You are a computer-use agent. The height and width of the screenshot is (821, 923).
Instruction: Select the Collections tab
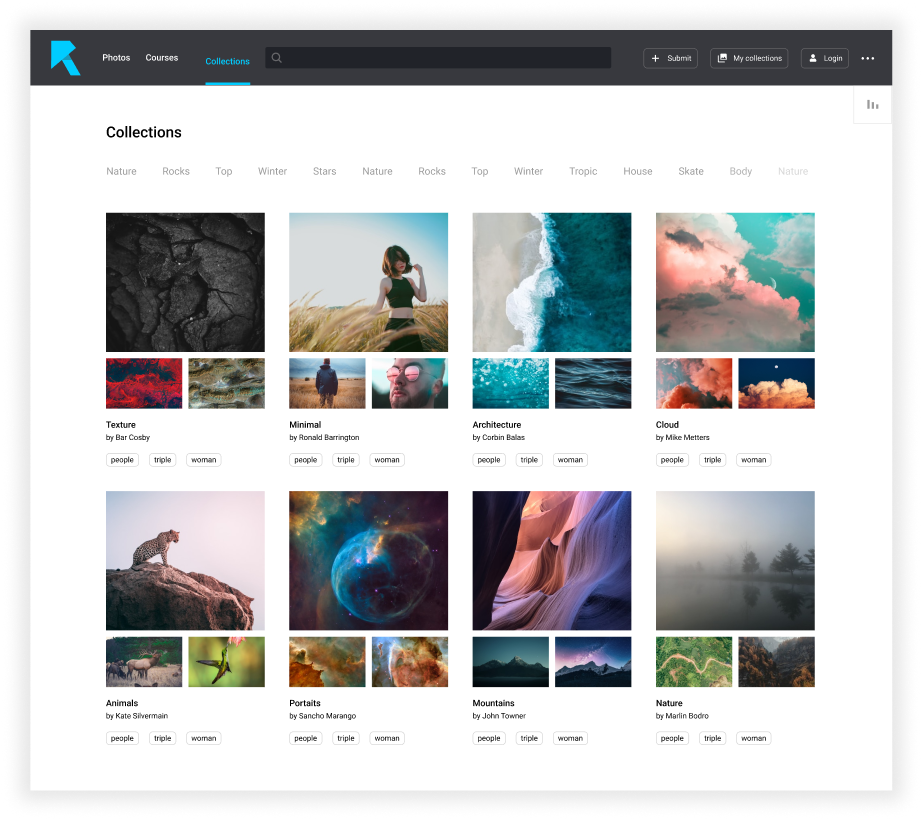pyautogui.click(x=227, y=61)
